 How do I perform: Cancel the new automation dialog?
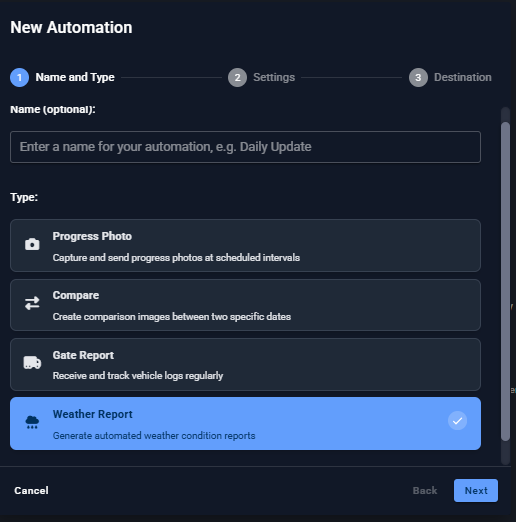point(31,490)
